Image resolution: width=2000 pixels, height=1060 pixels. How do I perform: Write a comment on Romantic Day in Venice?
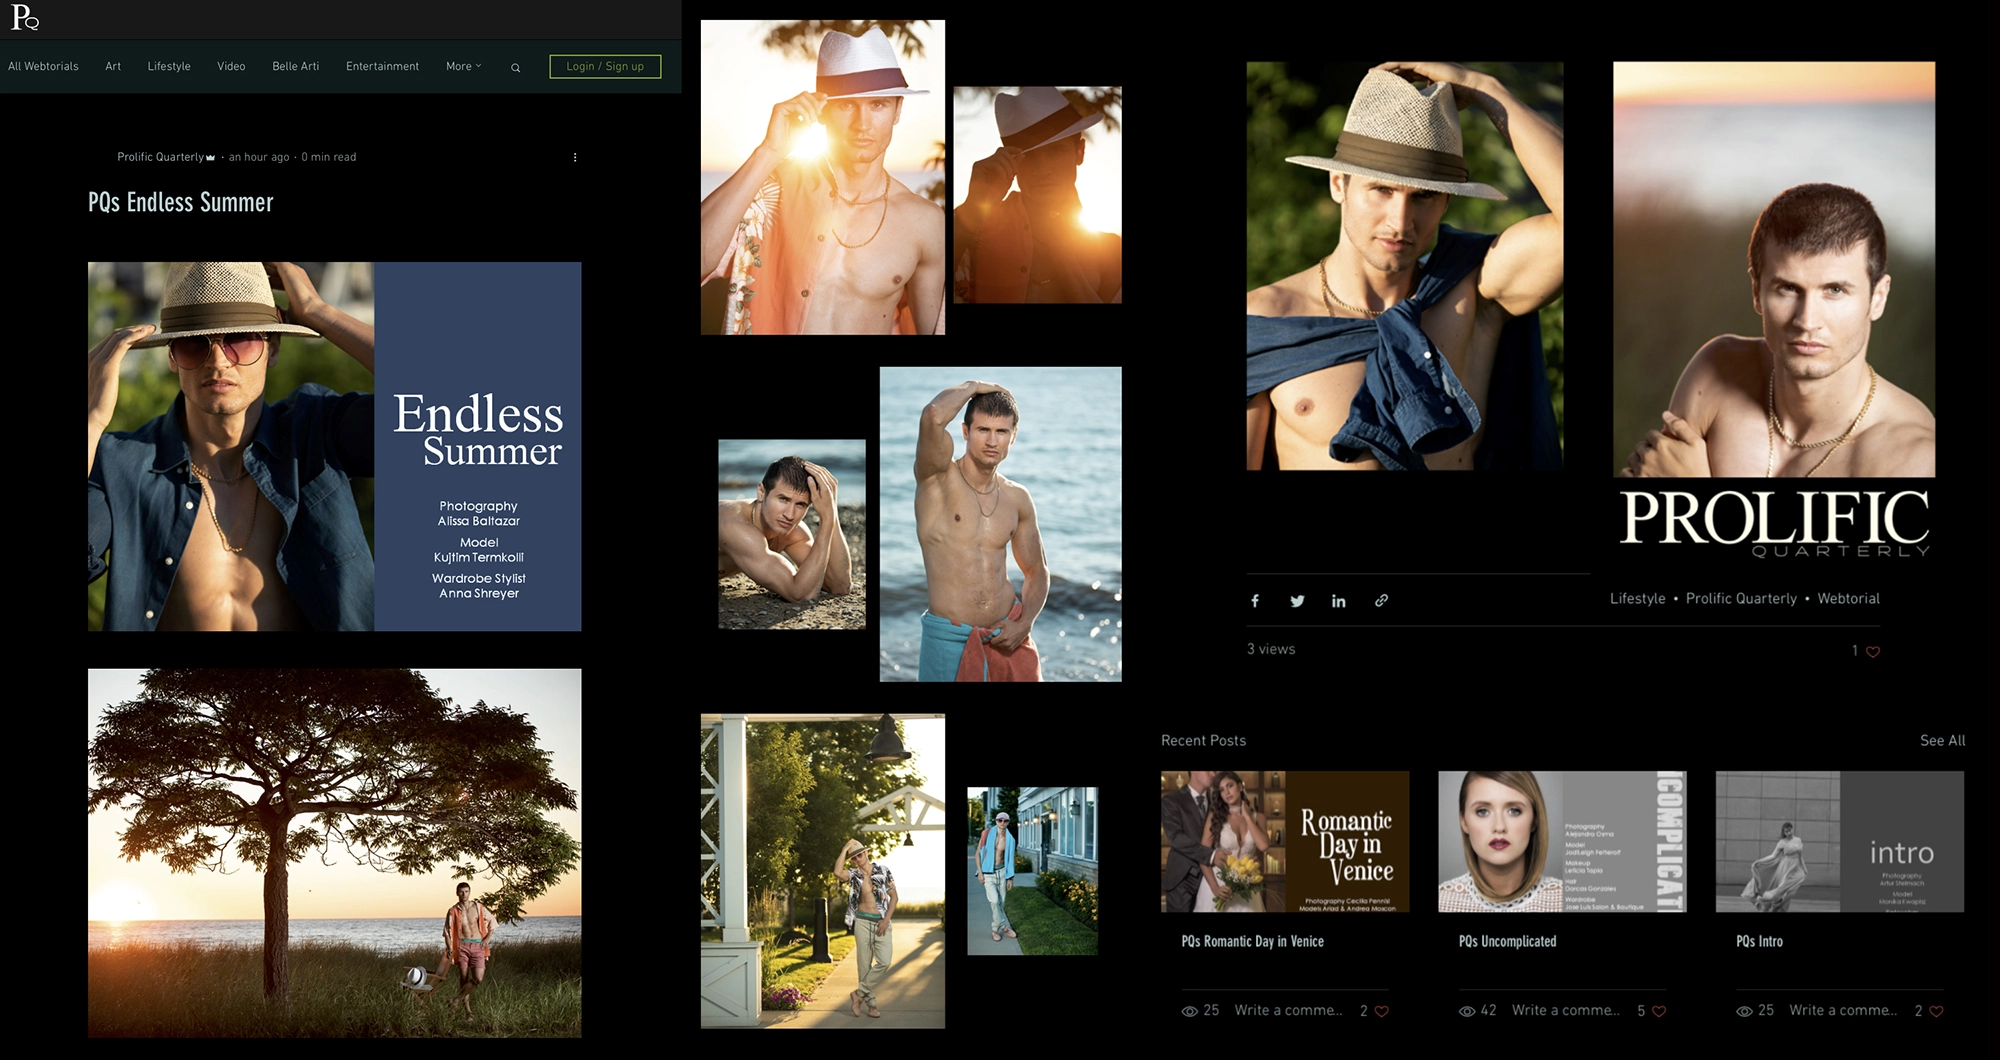pos(1288,1011)
